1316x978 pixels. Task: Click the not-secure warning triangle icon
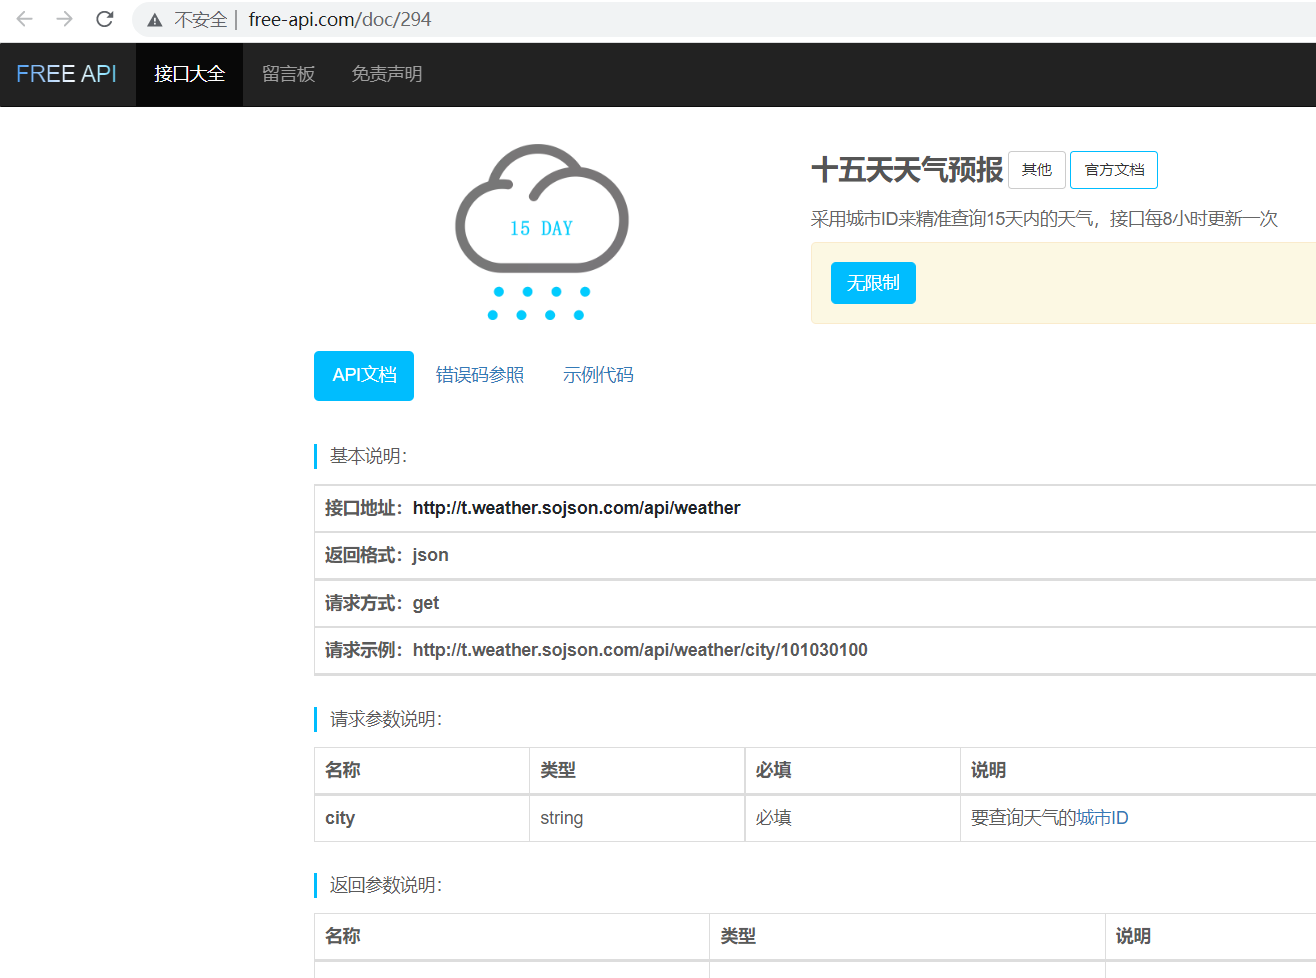[154, 20]
